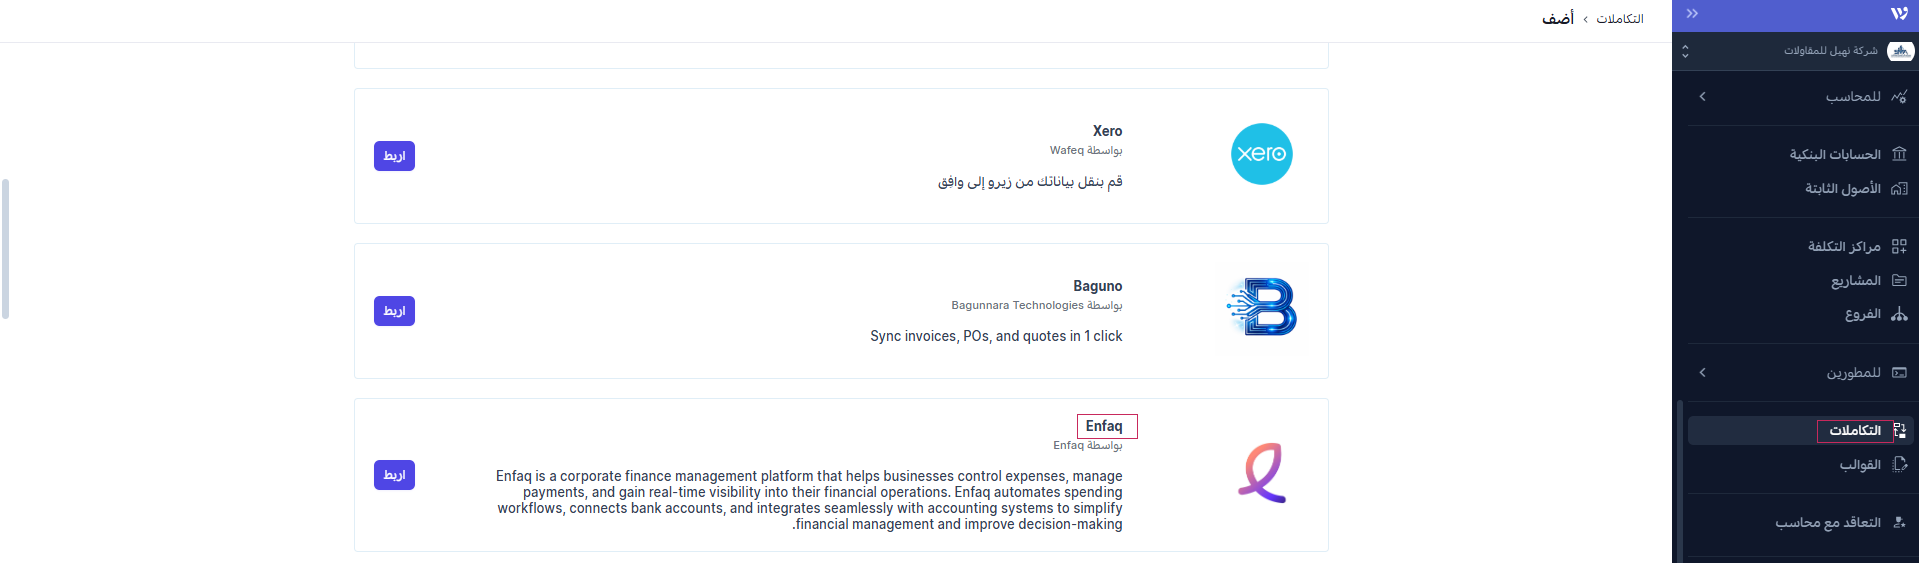The image size is (1919, 563).
Task: Click the Baguno logo thumbnail
Action: point(1262,306)
